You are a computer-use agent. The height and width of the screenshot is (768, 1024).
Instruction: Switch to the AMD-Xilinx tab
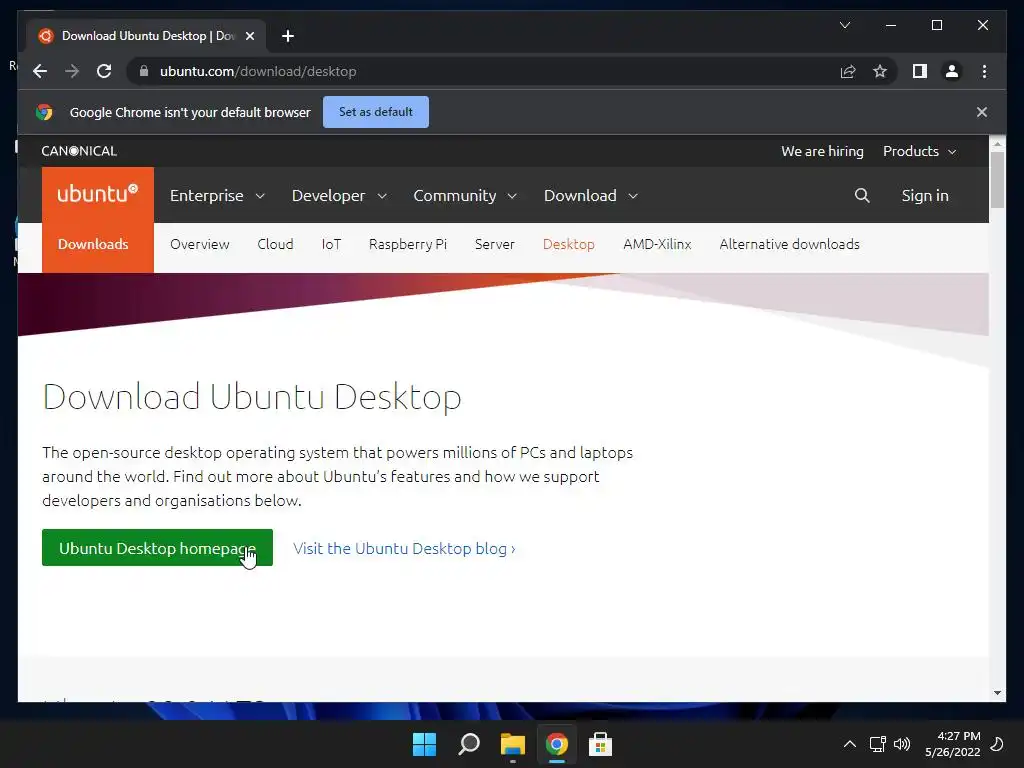(657, 244)
